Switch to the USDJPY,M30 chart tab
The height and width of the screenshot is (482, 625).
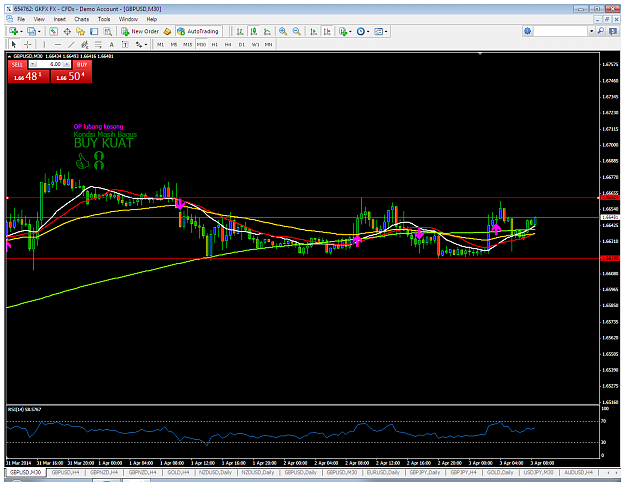tap(538, 472)
